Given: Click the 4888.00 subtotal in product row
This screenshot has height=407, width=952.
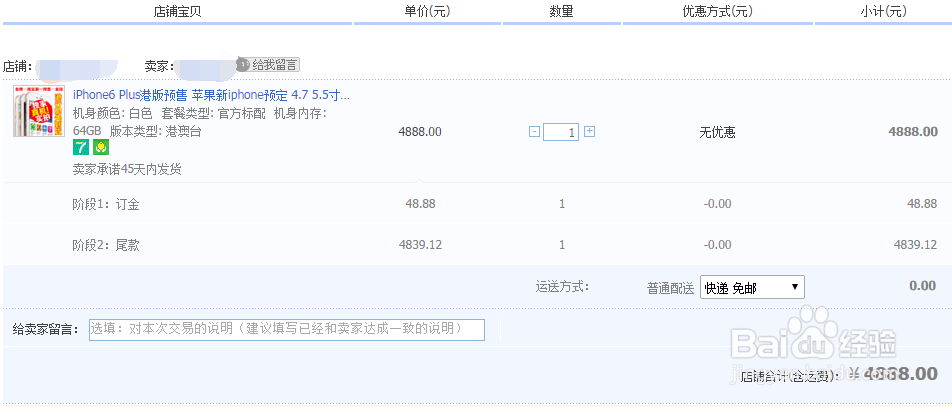Looking at the screenshot, I should tap(913, 132).
